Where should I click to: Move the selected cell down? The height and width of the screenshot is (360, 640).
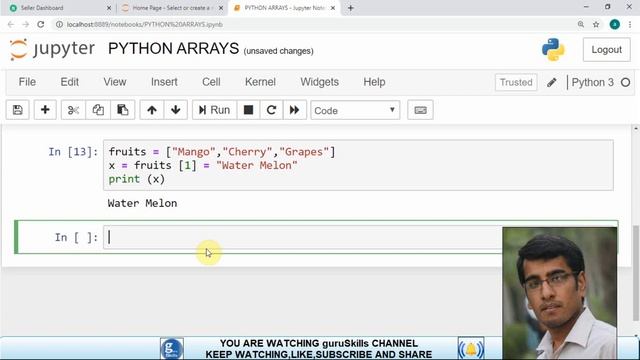tap(176, 110)
